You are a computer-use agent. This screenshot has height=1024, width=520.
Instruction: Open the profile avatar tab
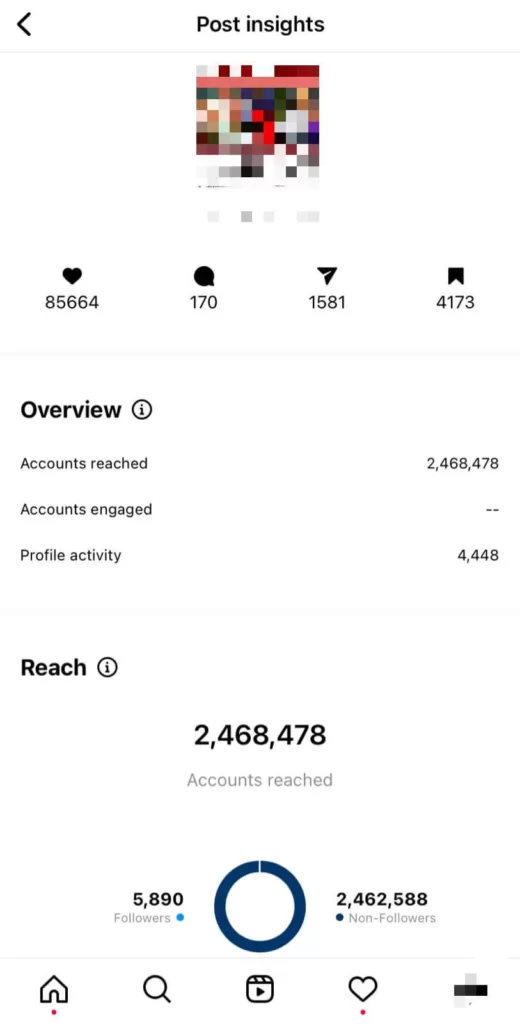(x=470, y=990)
